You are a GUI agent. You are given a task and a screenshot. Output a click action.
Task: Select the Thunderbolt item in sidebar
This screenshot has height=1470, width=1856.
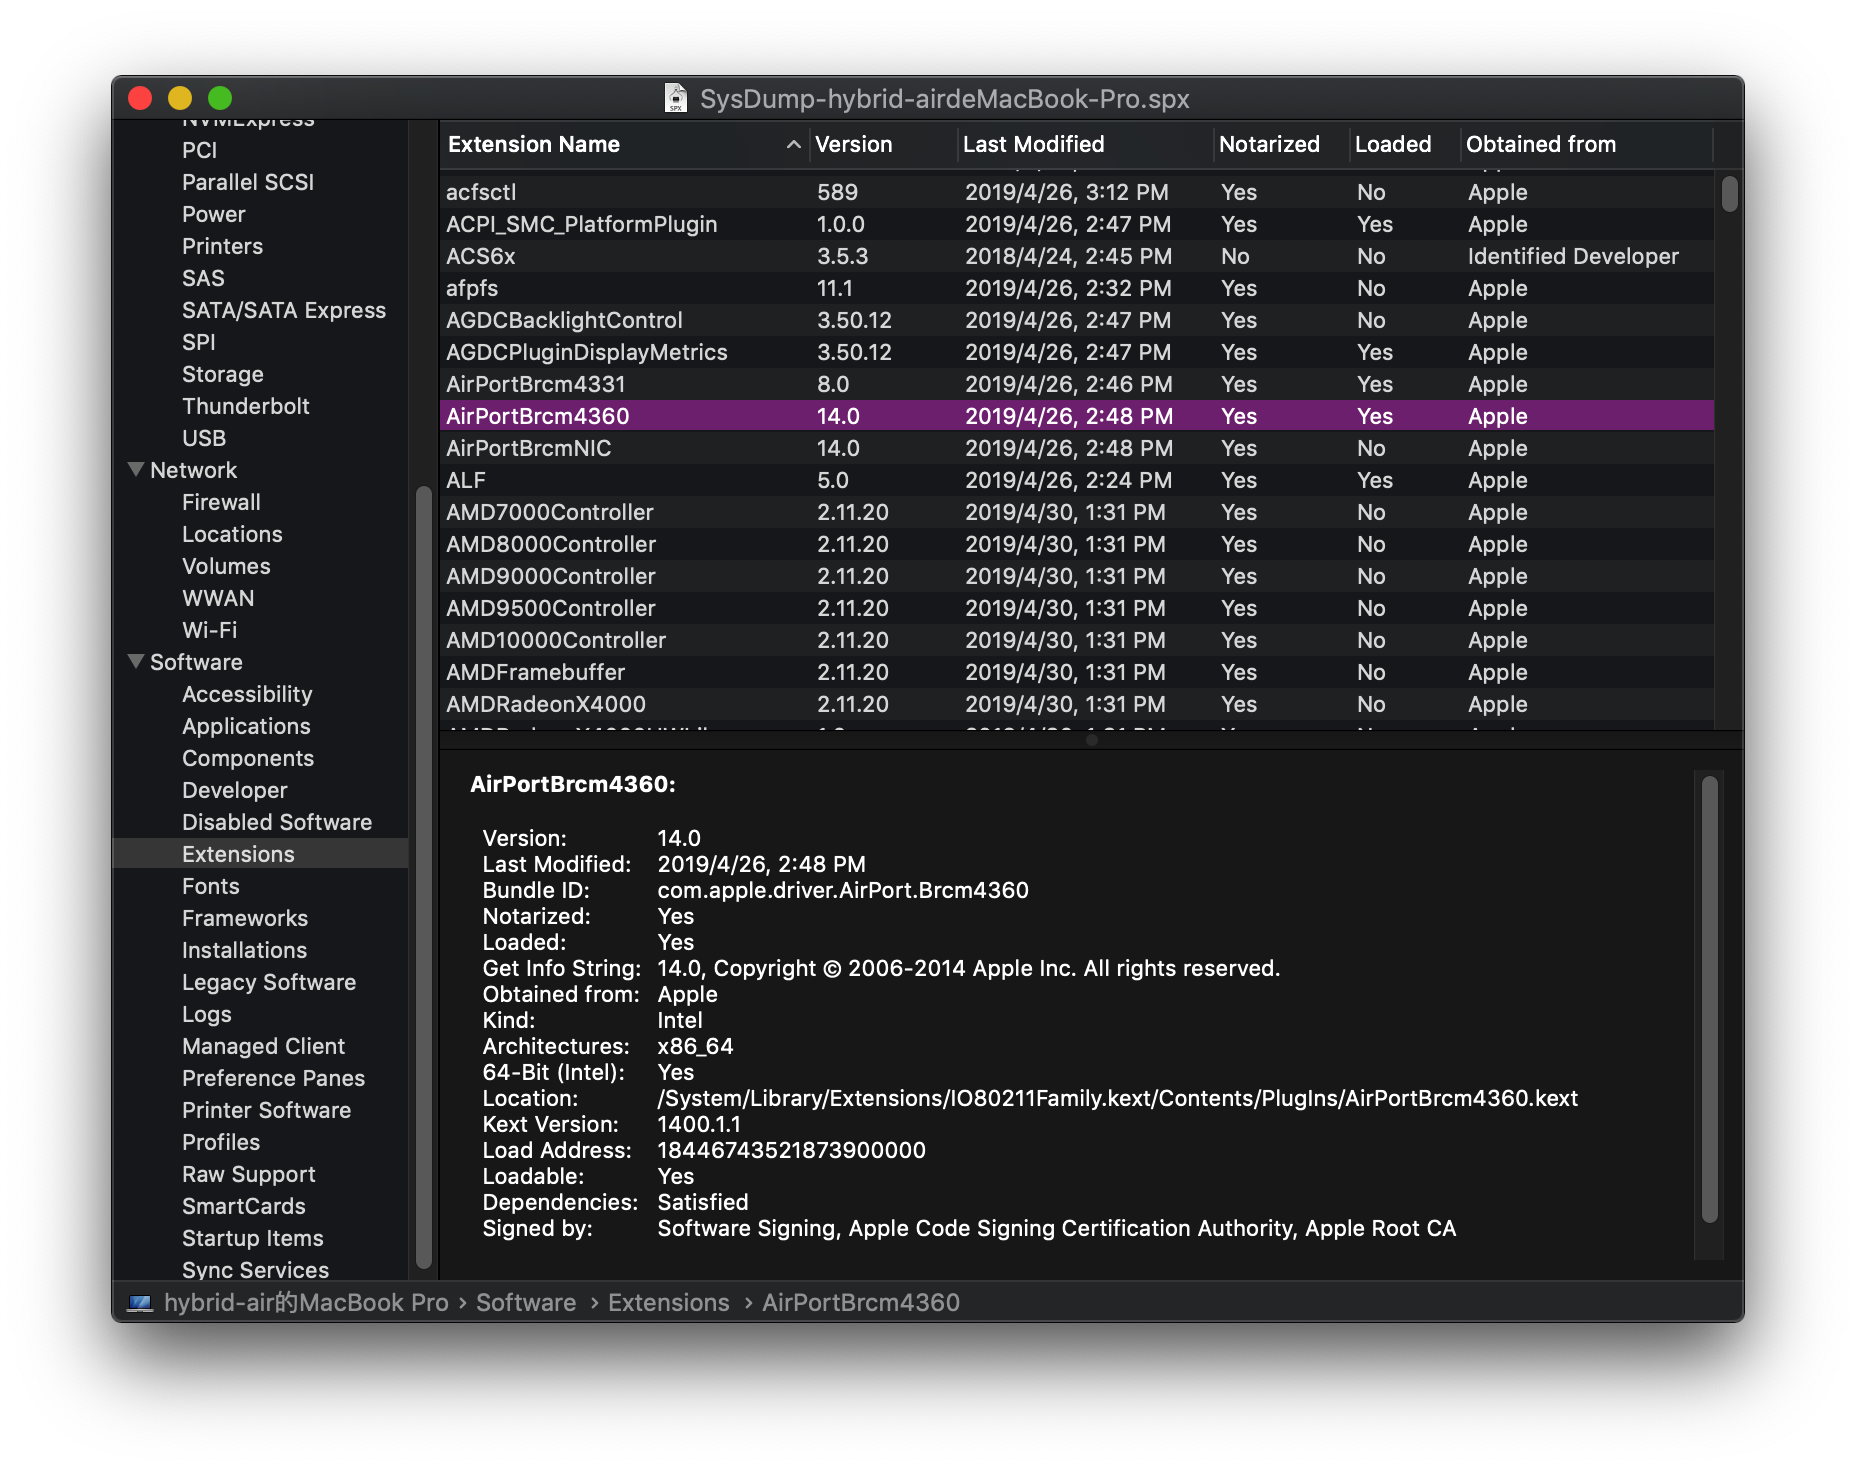[246, 406]
